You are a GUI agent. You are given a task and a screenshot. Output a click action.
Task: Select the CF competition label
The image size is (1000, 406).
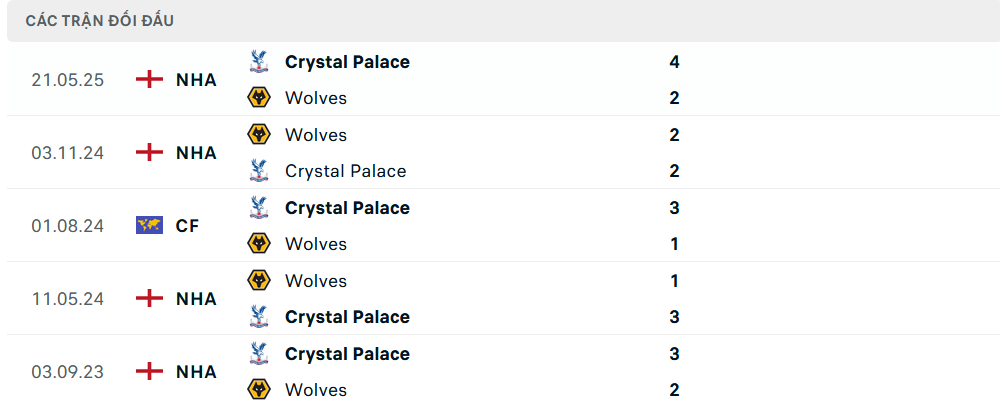point(187,226)
